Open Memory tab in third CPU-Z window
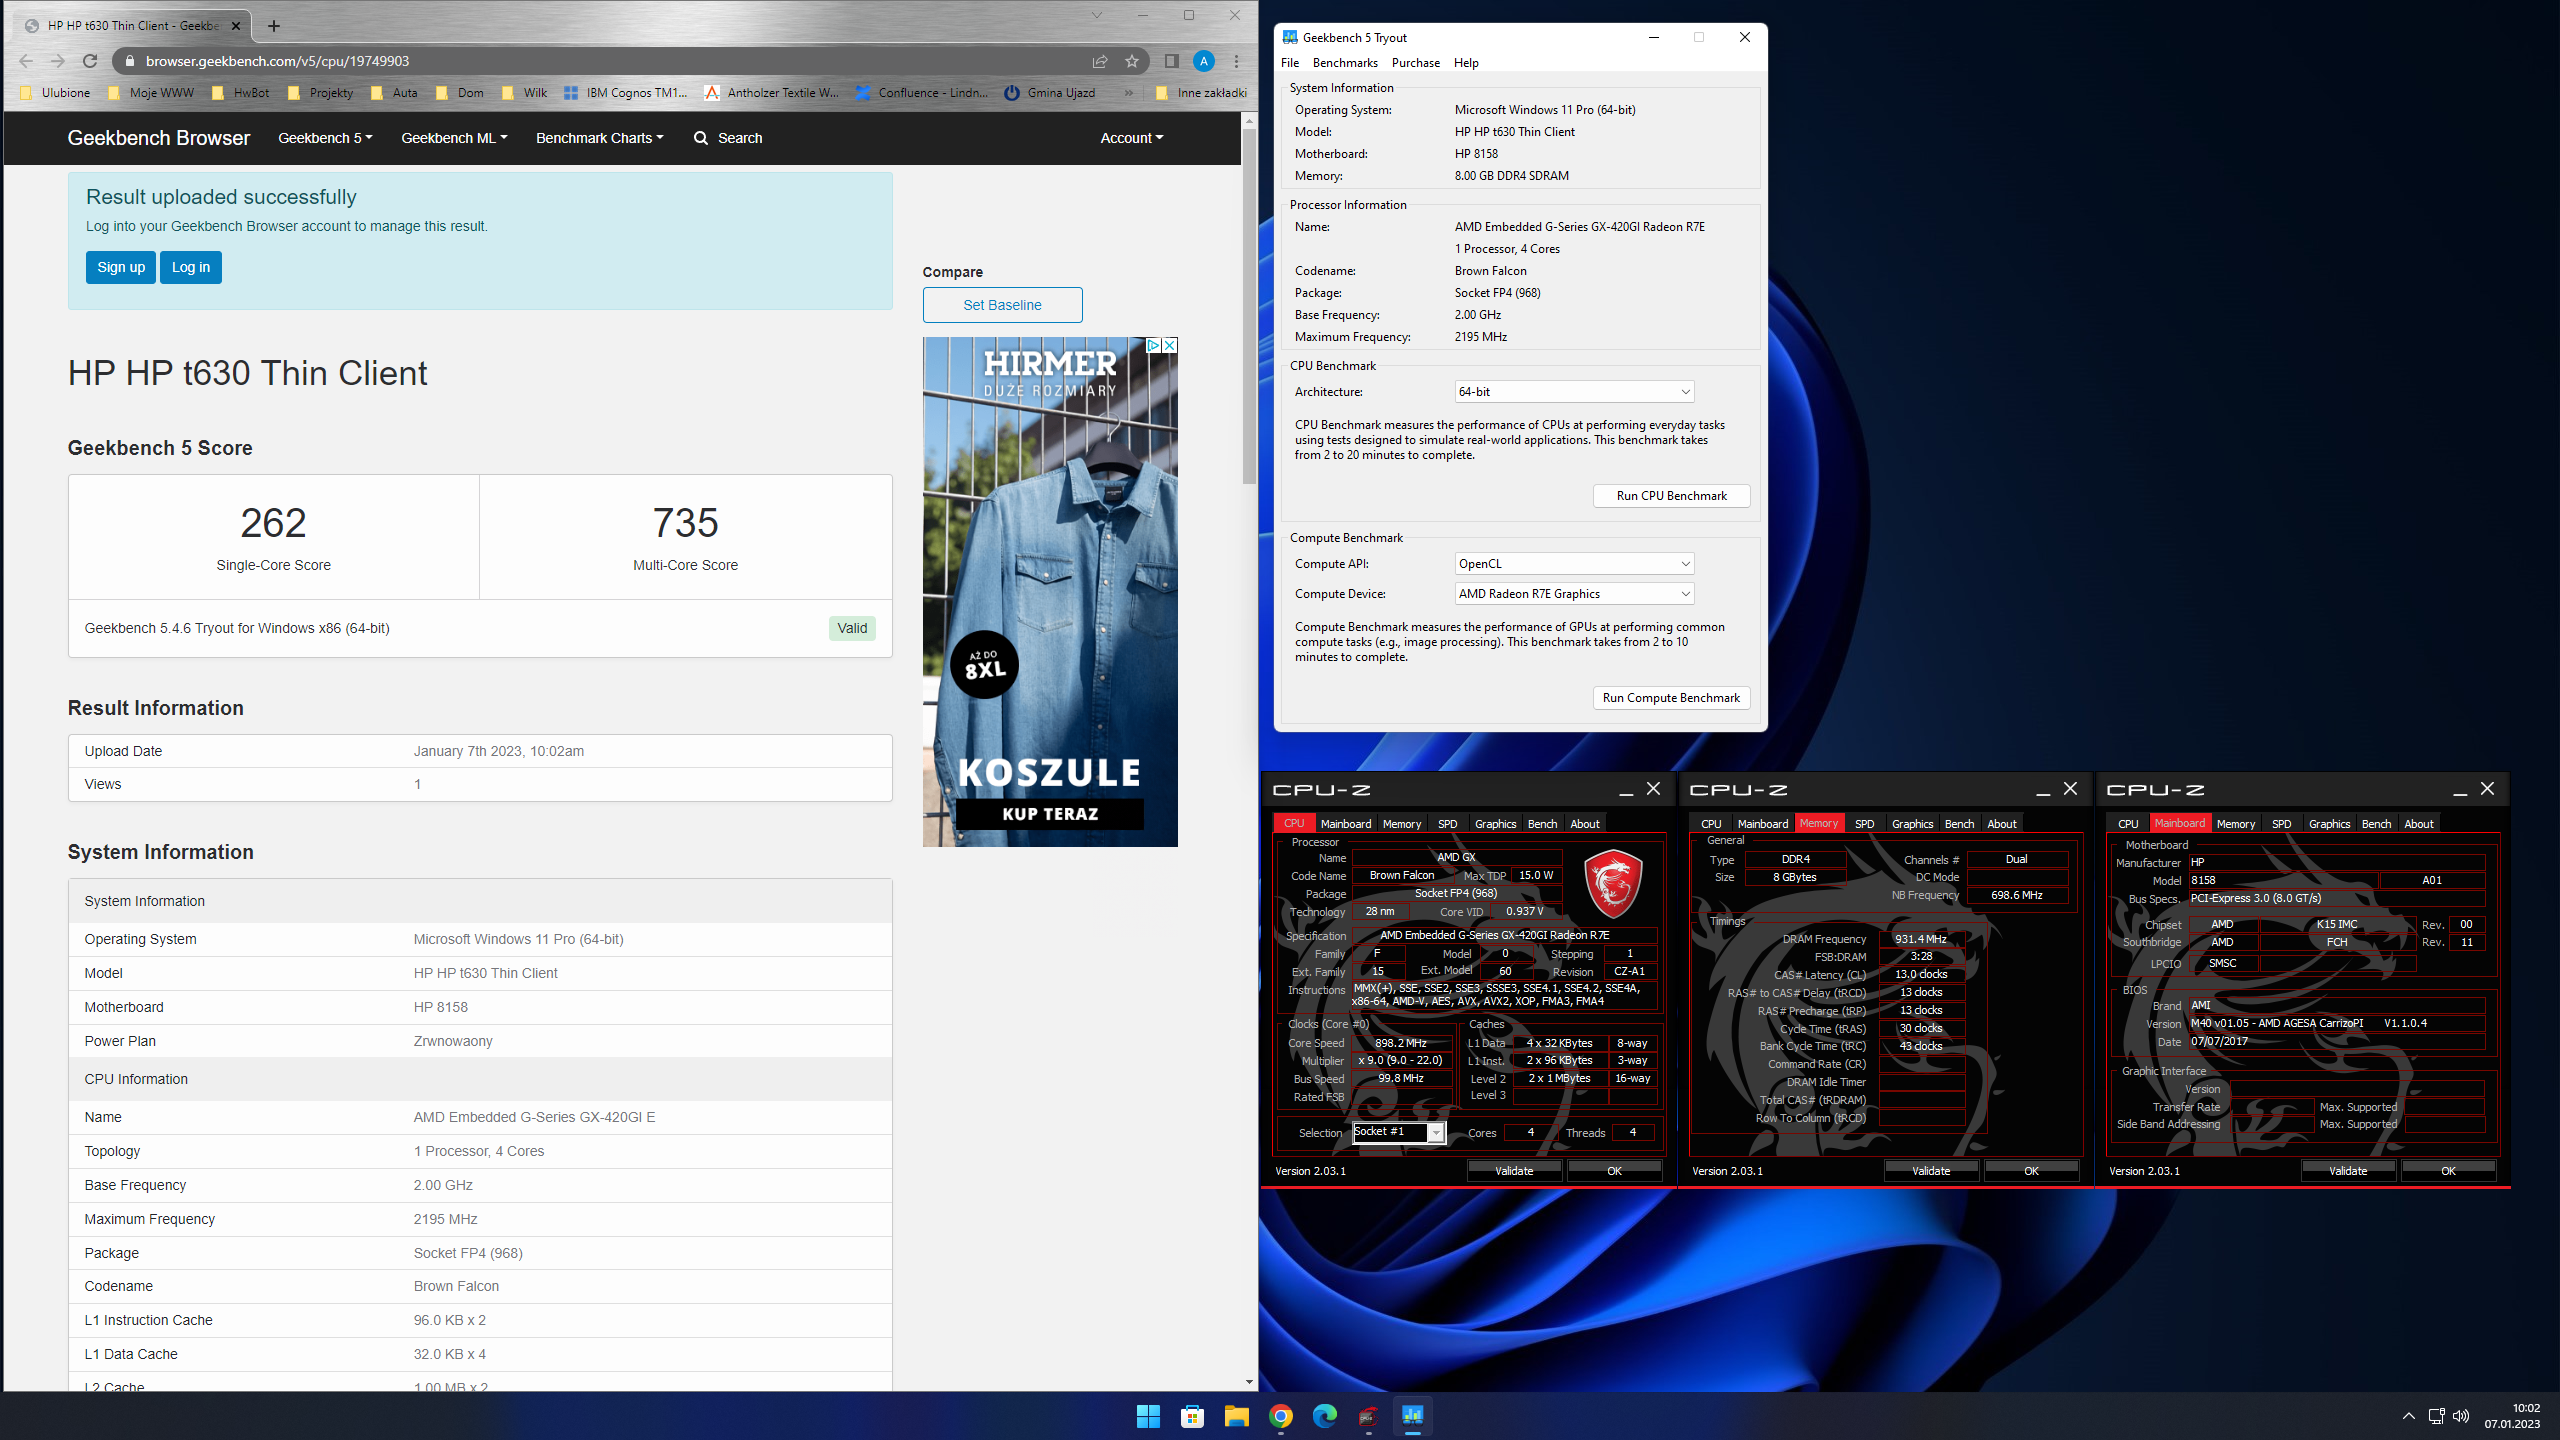 [2235, 824]
